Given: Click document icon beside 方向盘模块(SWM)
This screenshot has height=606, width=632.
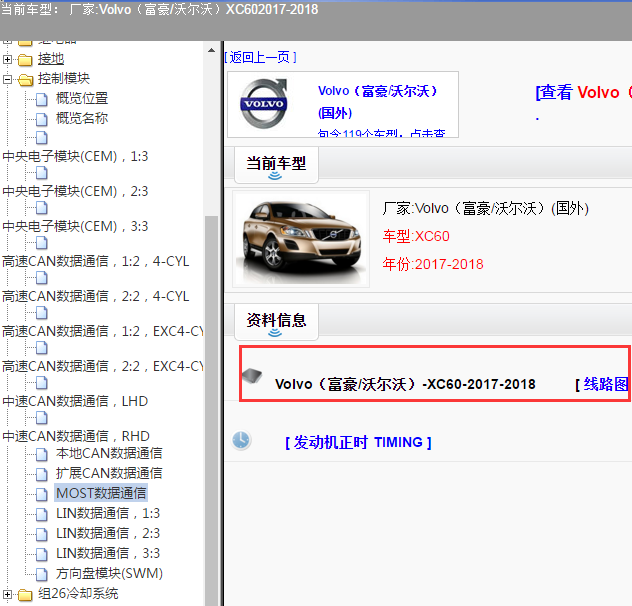Looking at the screenshot, I should 42,574.
